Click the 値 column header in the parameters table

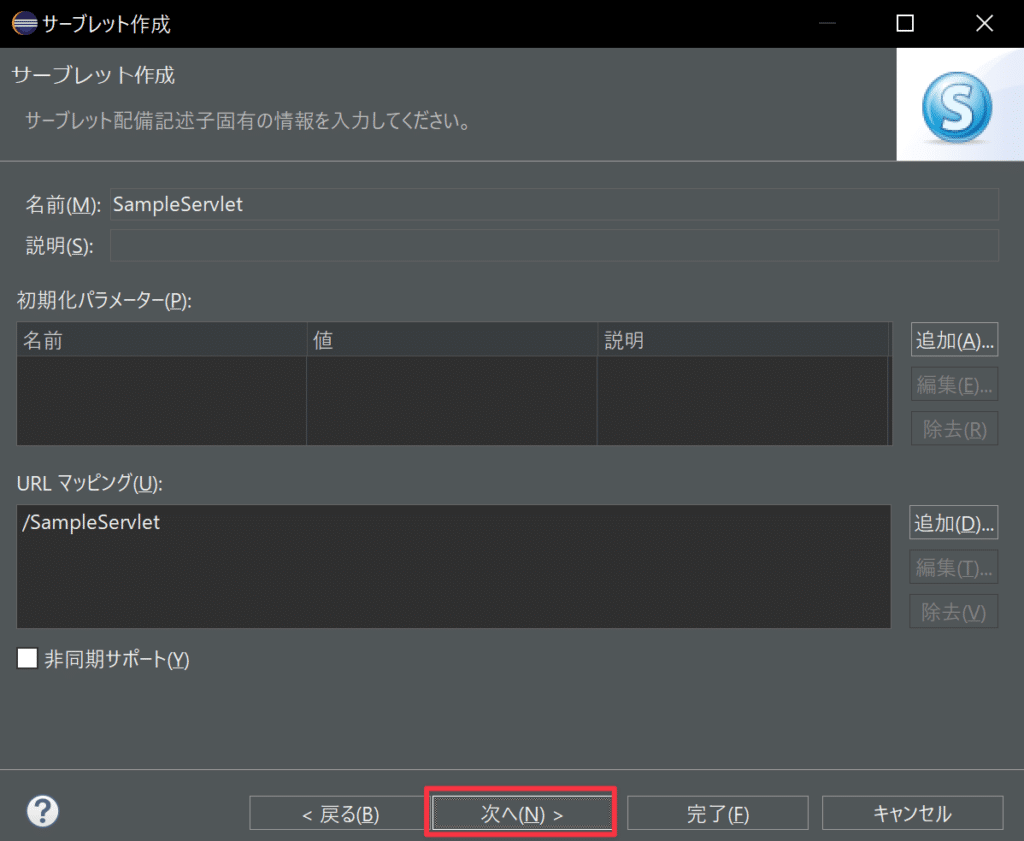tap(451, 340)
